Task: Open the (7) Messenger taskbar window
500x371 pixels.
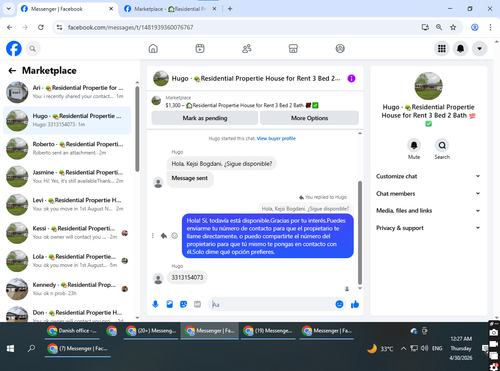Action: coord(78,349)
